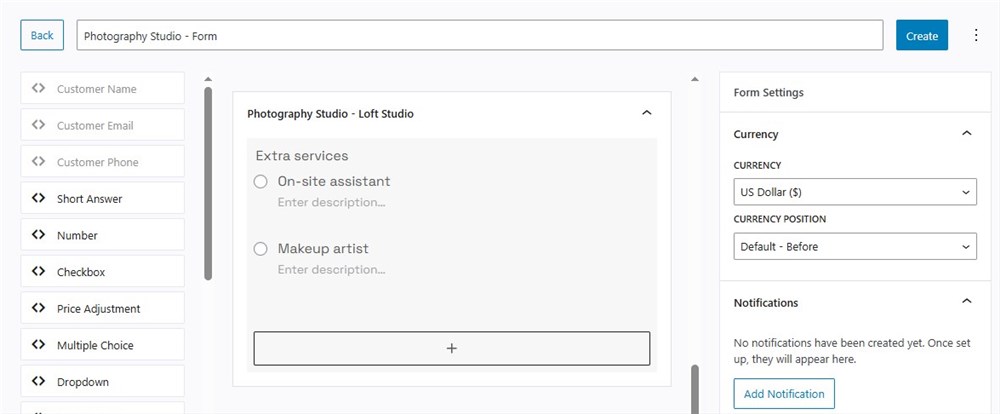Open the three-dot options menu

pos(976,35)
